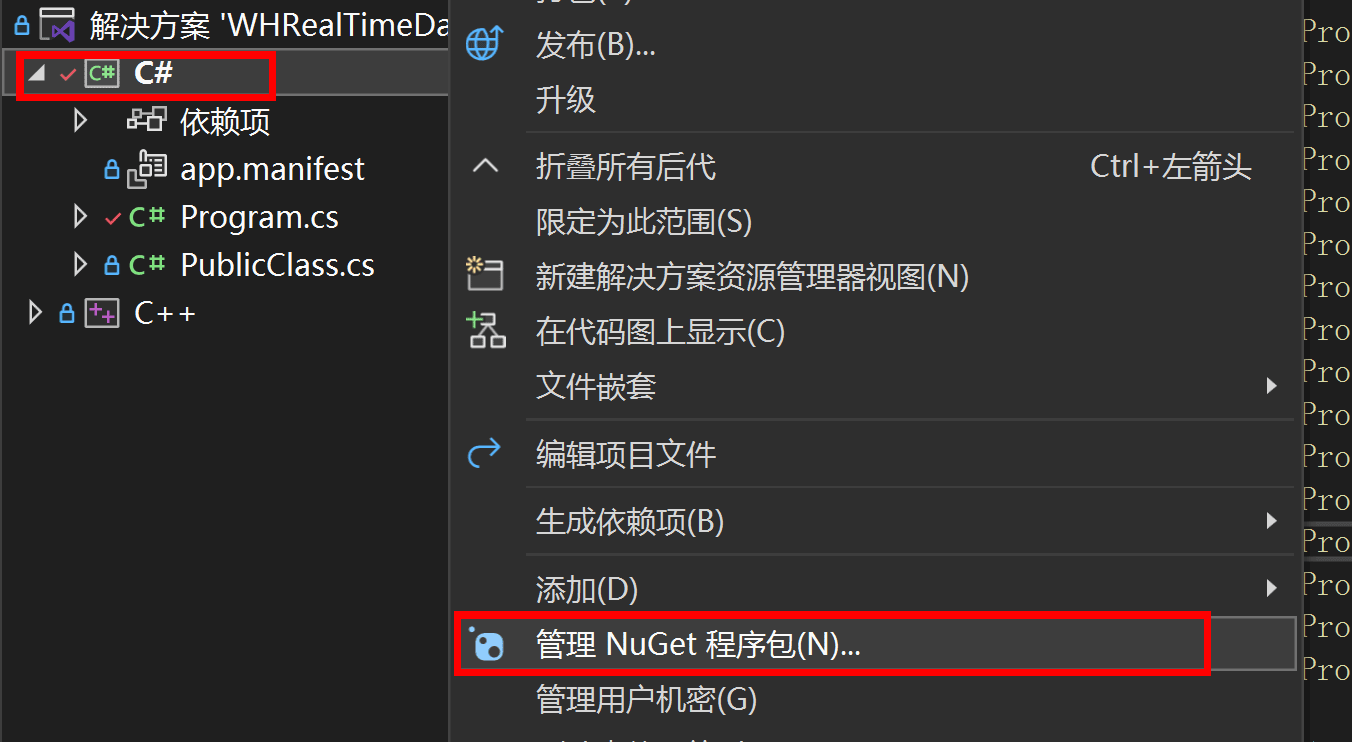1352x742 pixels.
Task: Click the new solution explorer view icon
Action: 485,275
